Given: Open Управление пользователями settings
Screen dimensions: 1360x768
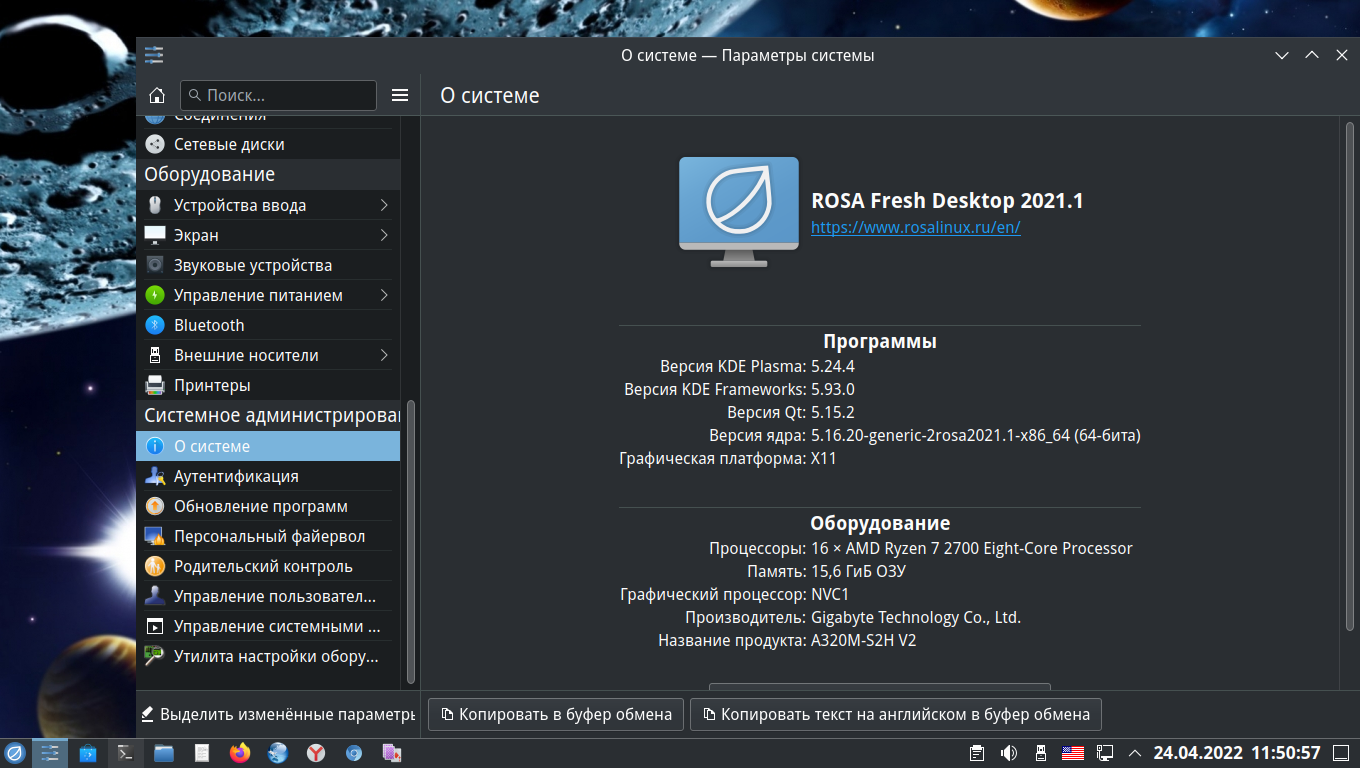Looking at the screenshot, I should [x=268, y=596].
